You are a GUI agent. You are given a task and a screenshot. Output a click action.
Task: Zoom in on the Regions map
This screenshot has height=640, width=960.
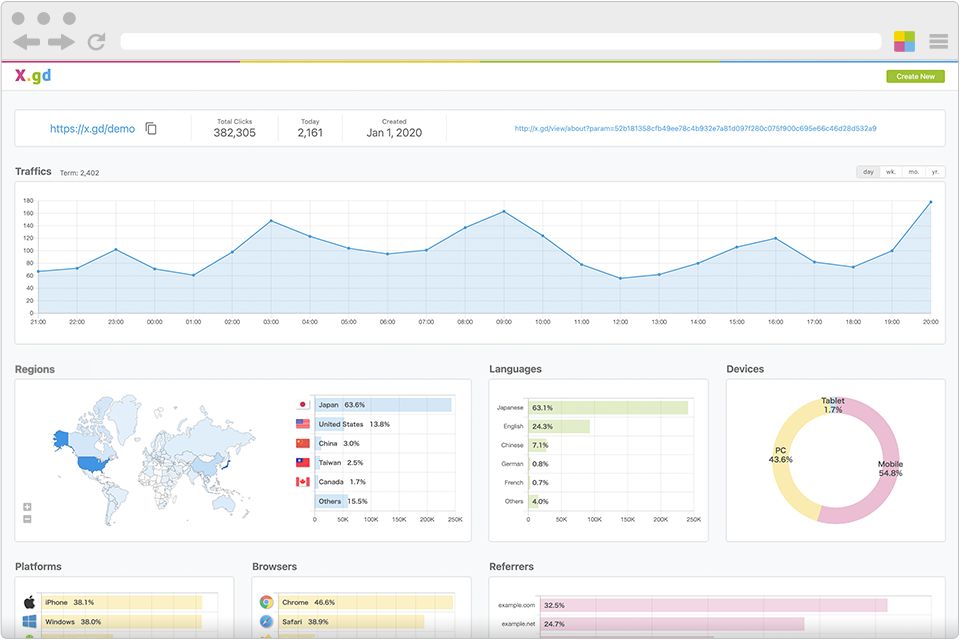(27, 507)
